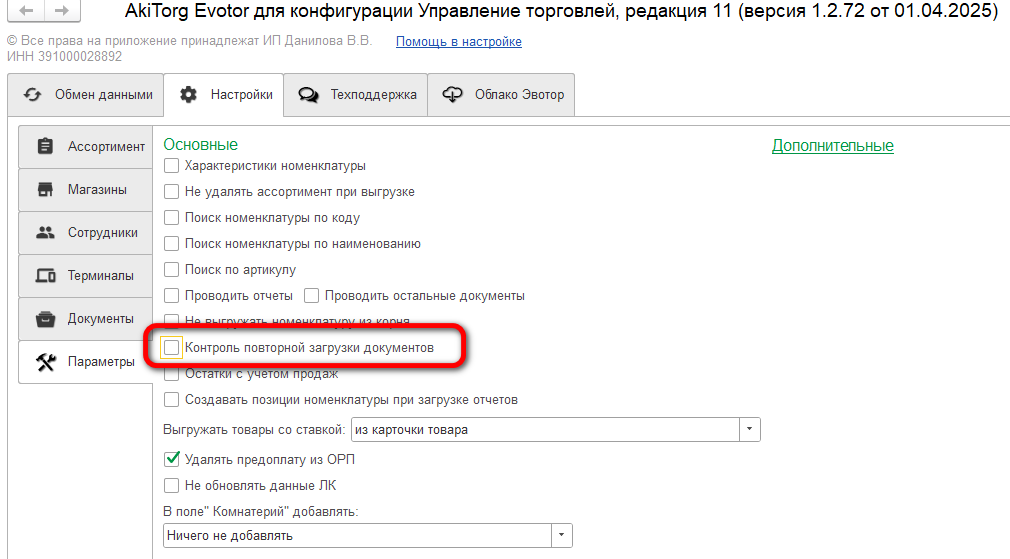1010x559 pixels.
Task: Select the Документы side tab
Action: click(86, 319)
